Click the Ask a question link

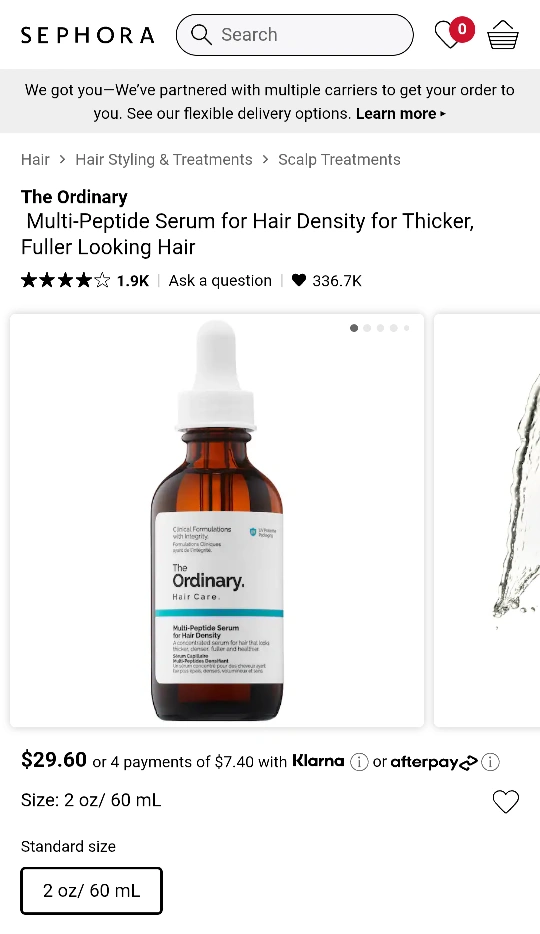(220, 281)
